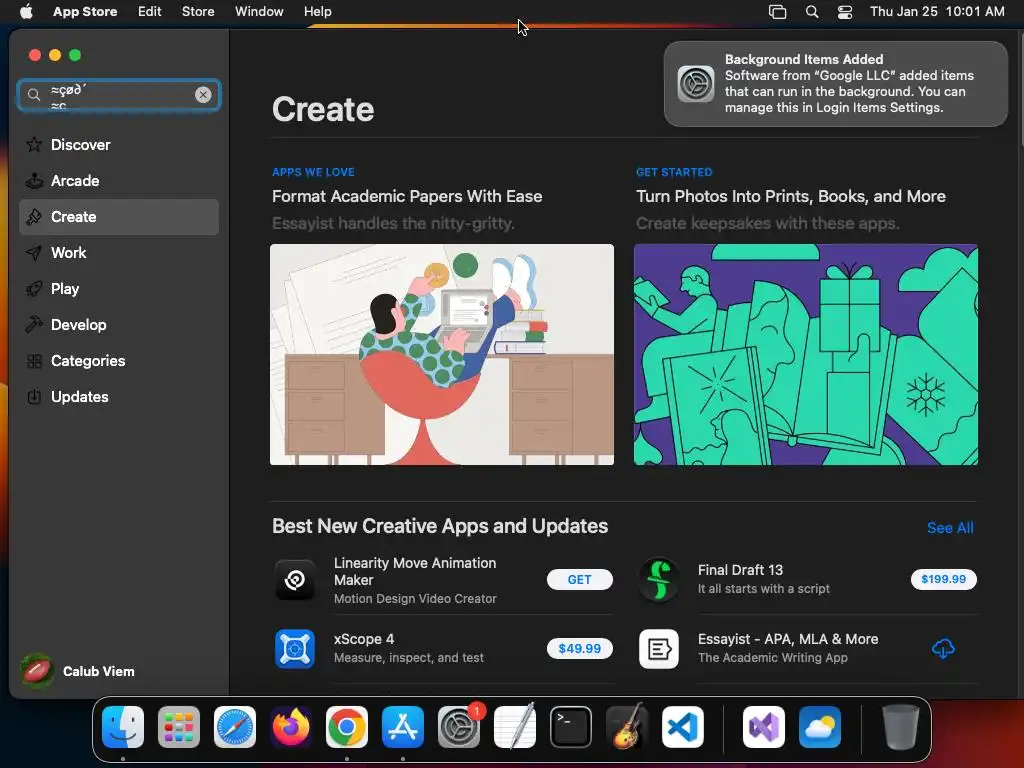Launch GarageBand from the Dock

[627, 727]
